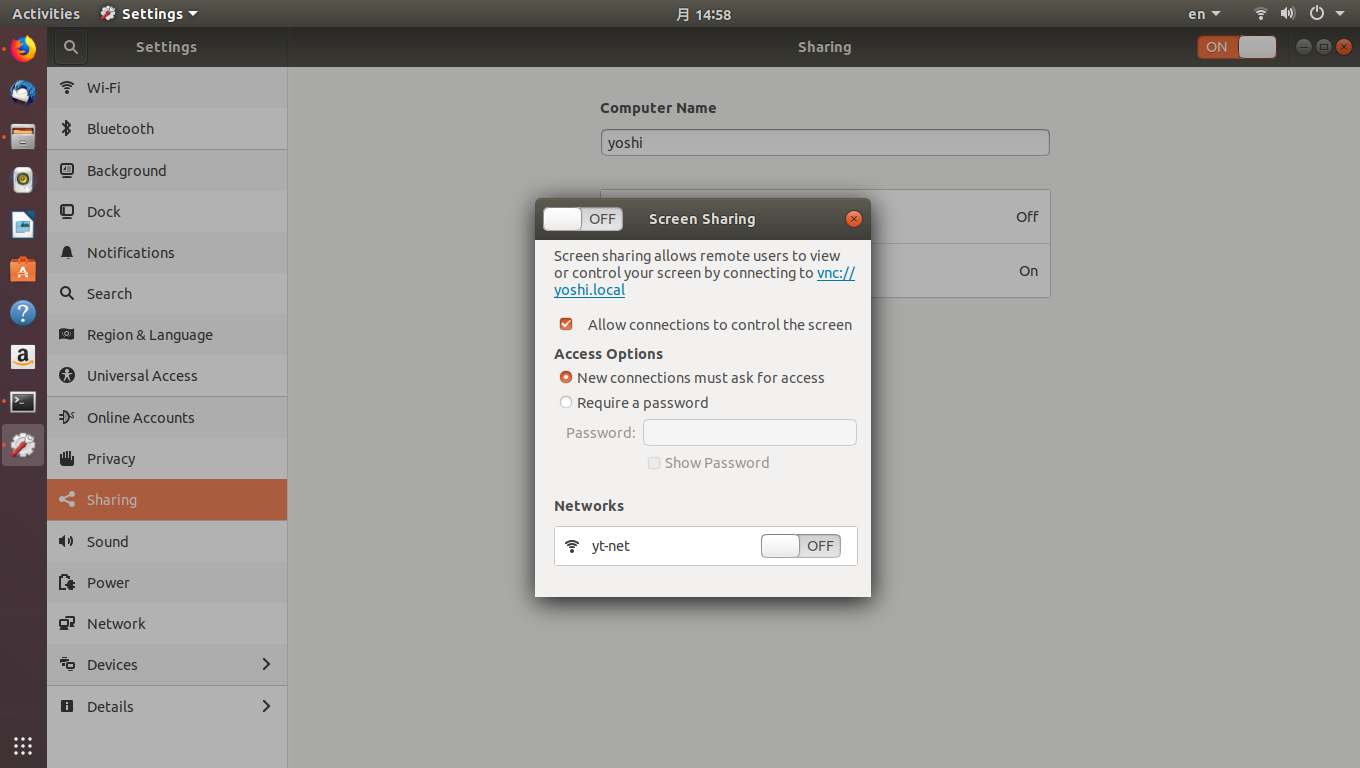Go to Network settings
This screenshot has width=1360, height=768.
coord(167,624)
